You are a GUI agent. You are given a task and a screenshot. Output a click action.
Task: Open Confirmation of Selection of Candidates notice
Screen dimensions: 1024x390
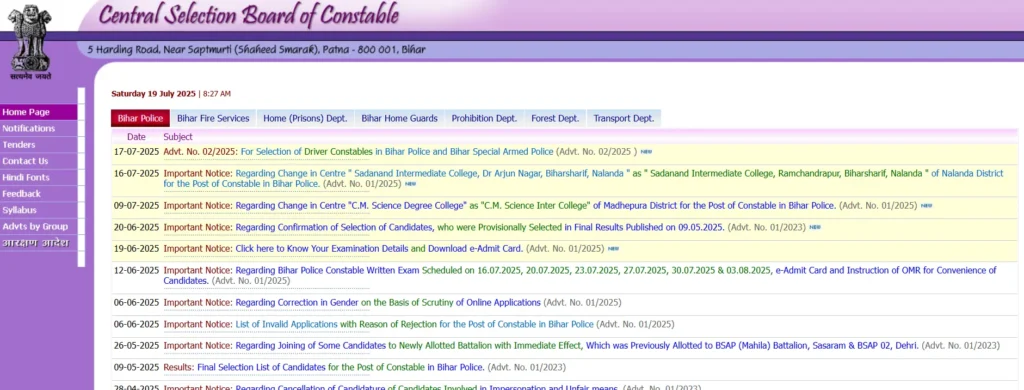[480, 227]
